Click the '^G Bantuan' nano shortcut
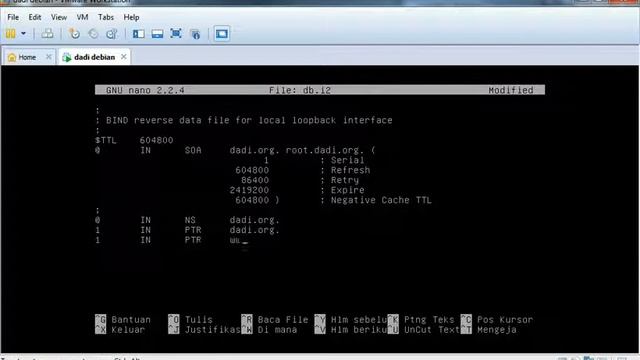This screenshot has height=360, width=640. [123, 320]
